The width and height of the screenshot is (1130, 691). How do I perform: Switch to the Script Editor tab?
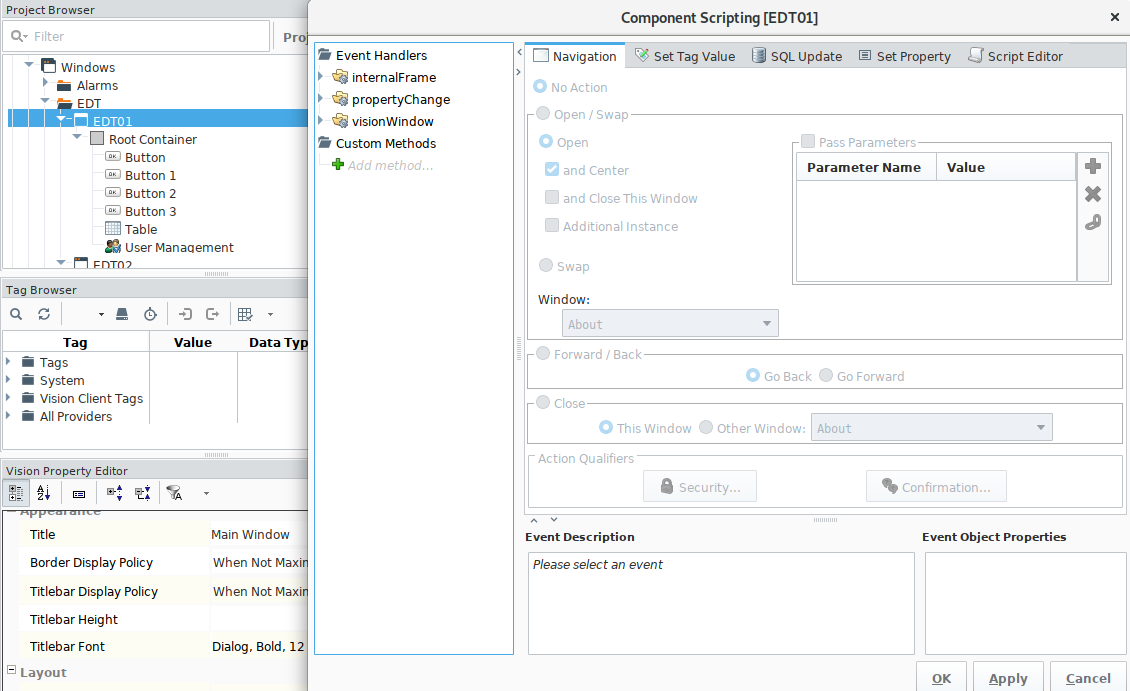tap(1015, 56)
